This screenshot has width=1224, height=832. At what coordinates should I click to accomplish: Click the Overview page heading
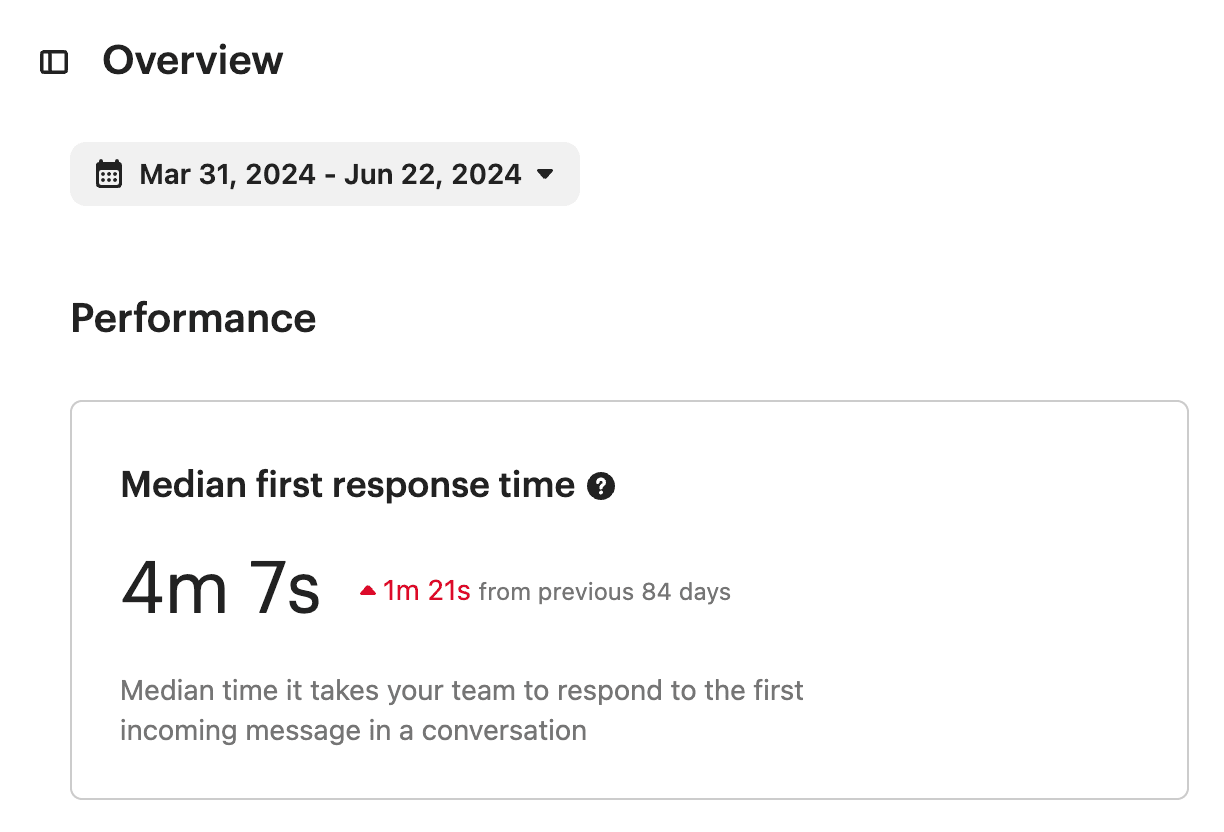[193, 61]
